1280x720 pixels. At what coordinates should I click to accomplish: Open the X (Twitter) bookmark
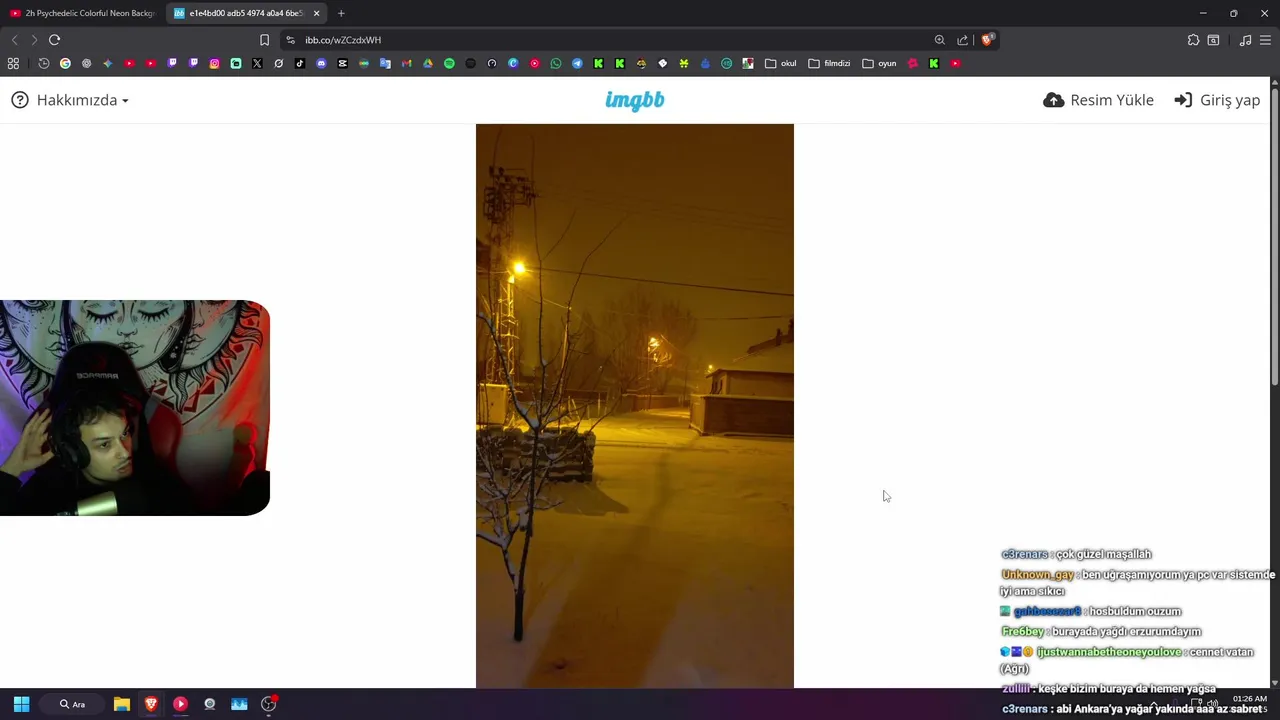click(257, 63)
